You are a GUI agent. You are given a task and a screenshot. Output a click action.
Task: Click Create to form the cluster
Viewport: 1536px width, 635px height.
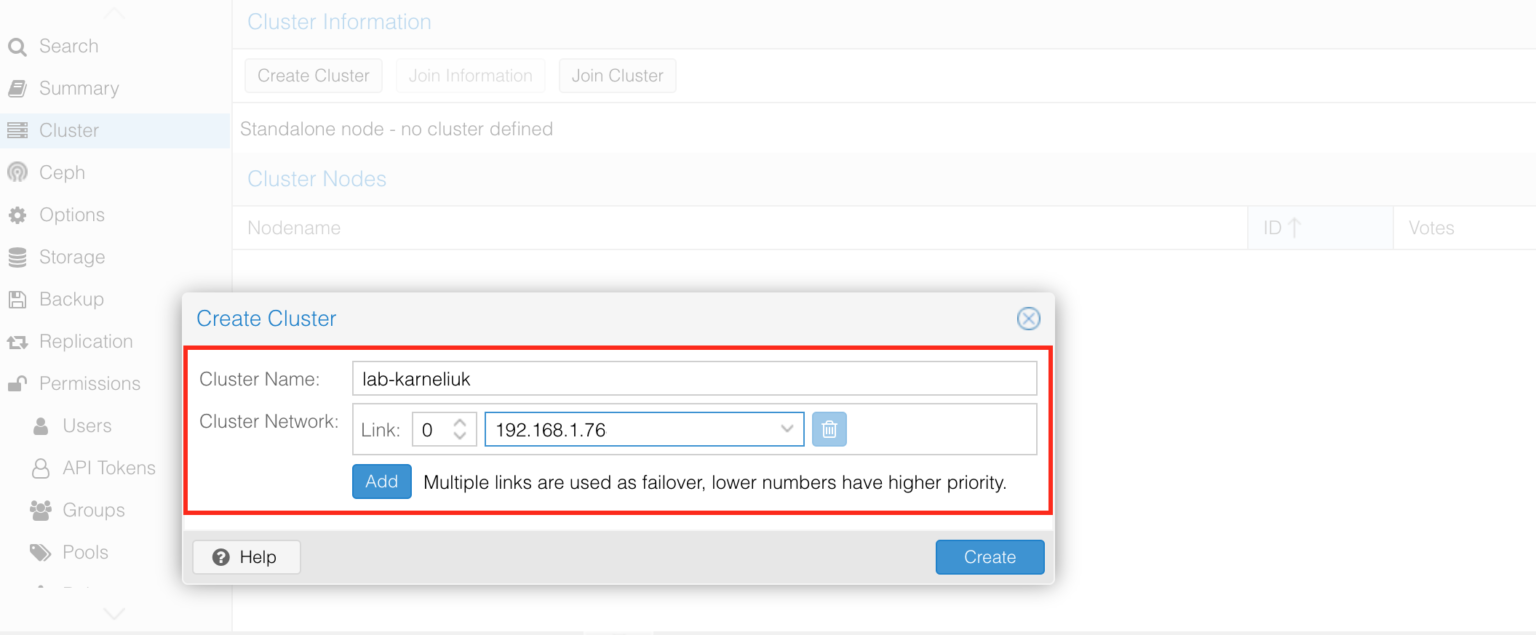pyautogui.click(x=989, y=557)
